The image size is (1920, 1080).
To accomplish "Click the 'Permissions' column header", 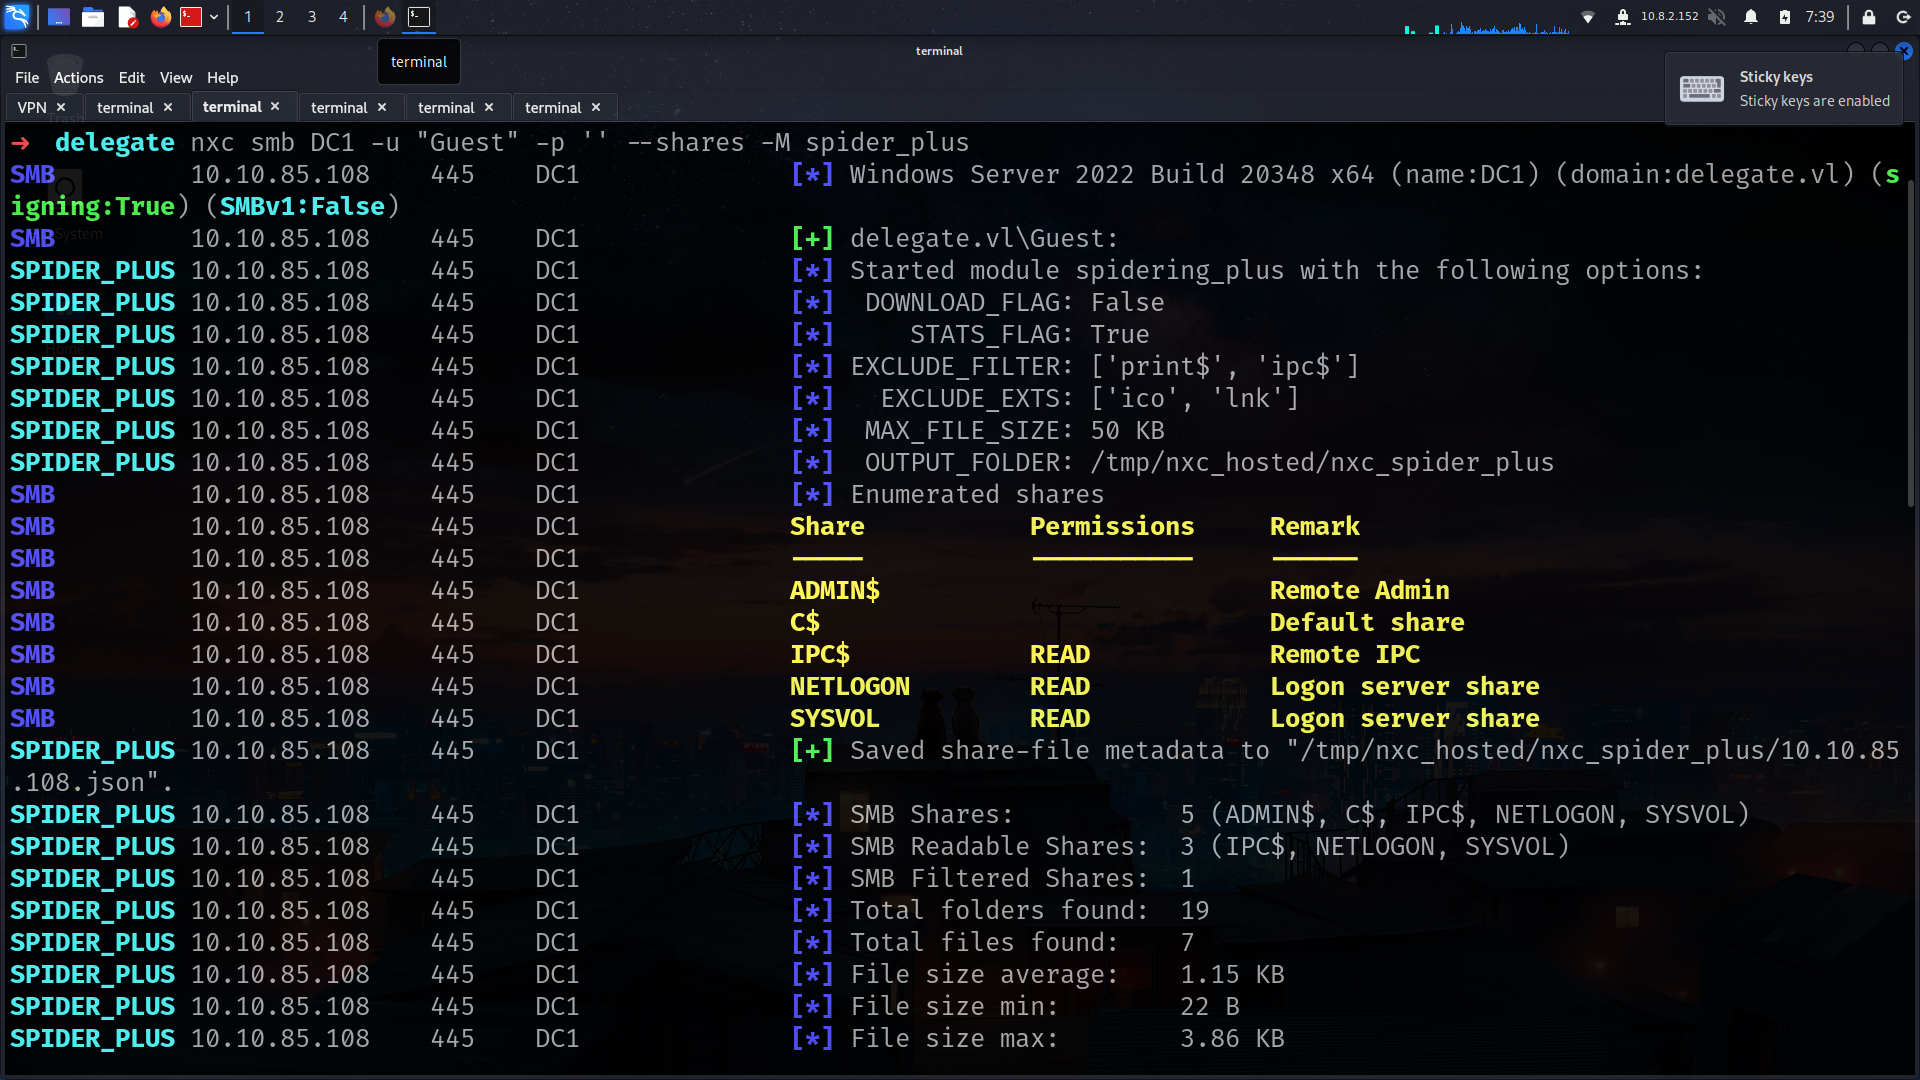I will coord(1112,527).
